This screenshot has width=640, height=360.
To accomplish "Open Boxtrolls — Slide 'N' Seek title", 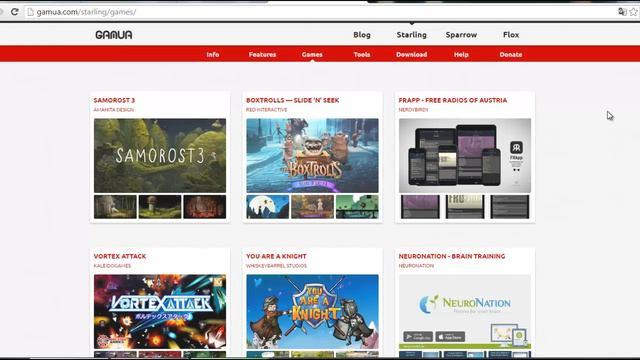I will 292,100.
